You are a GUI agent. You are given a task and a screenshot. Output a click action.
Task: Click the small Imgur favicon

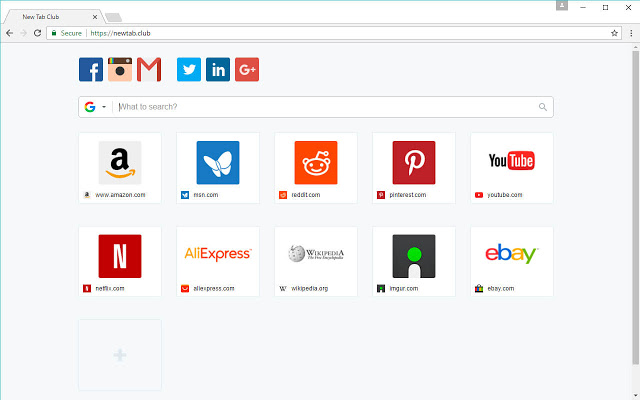coord(381,289)
